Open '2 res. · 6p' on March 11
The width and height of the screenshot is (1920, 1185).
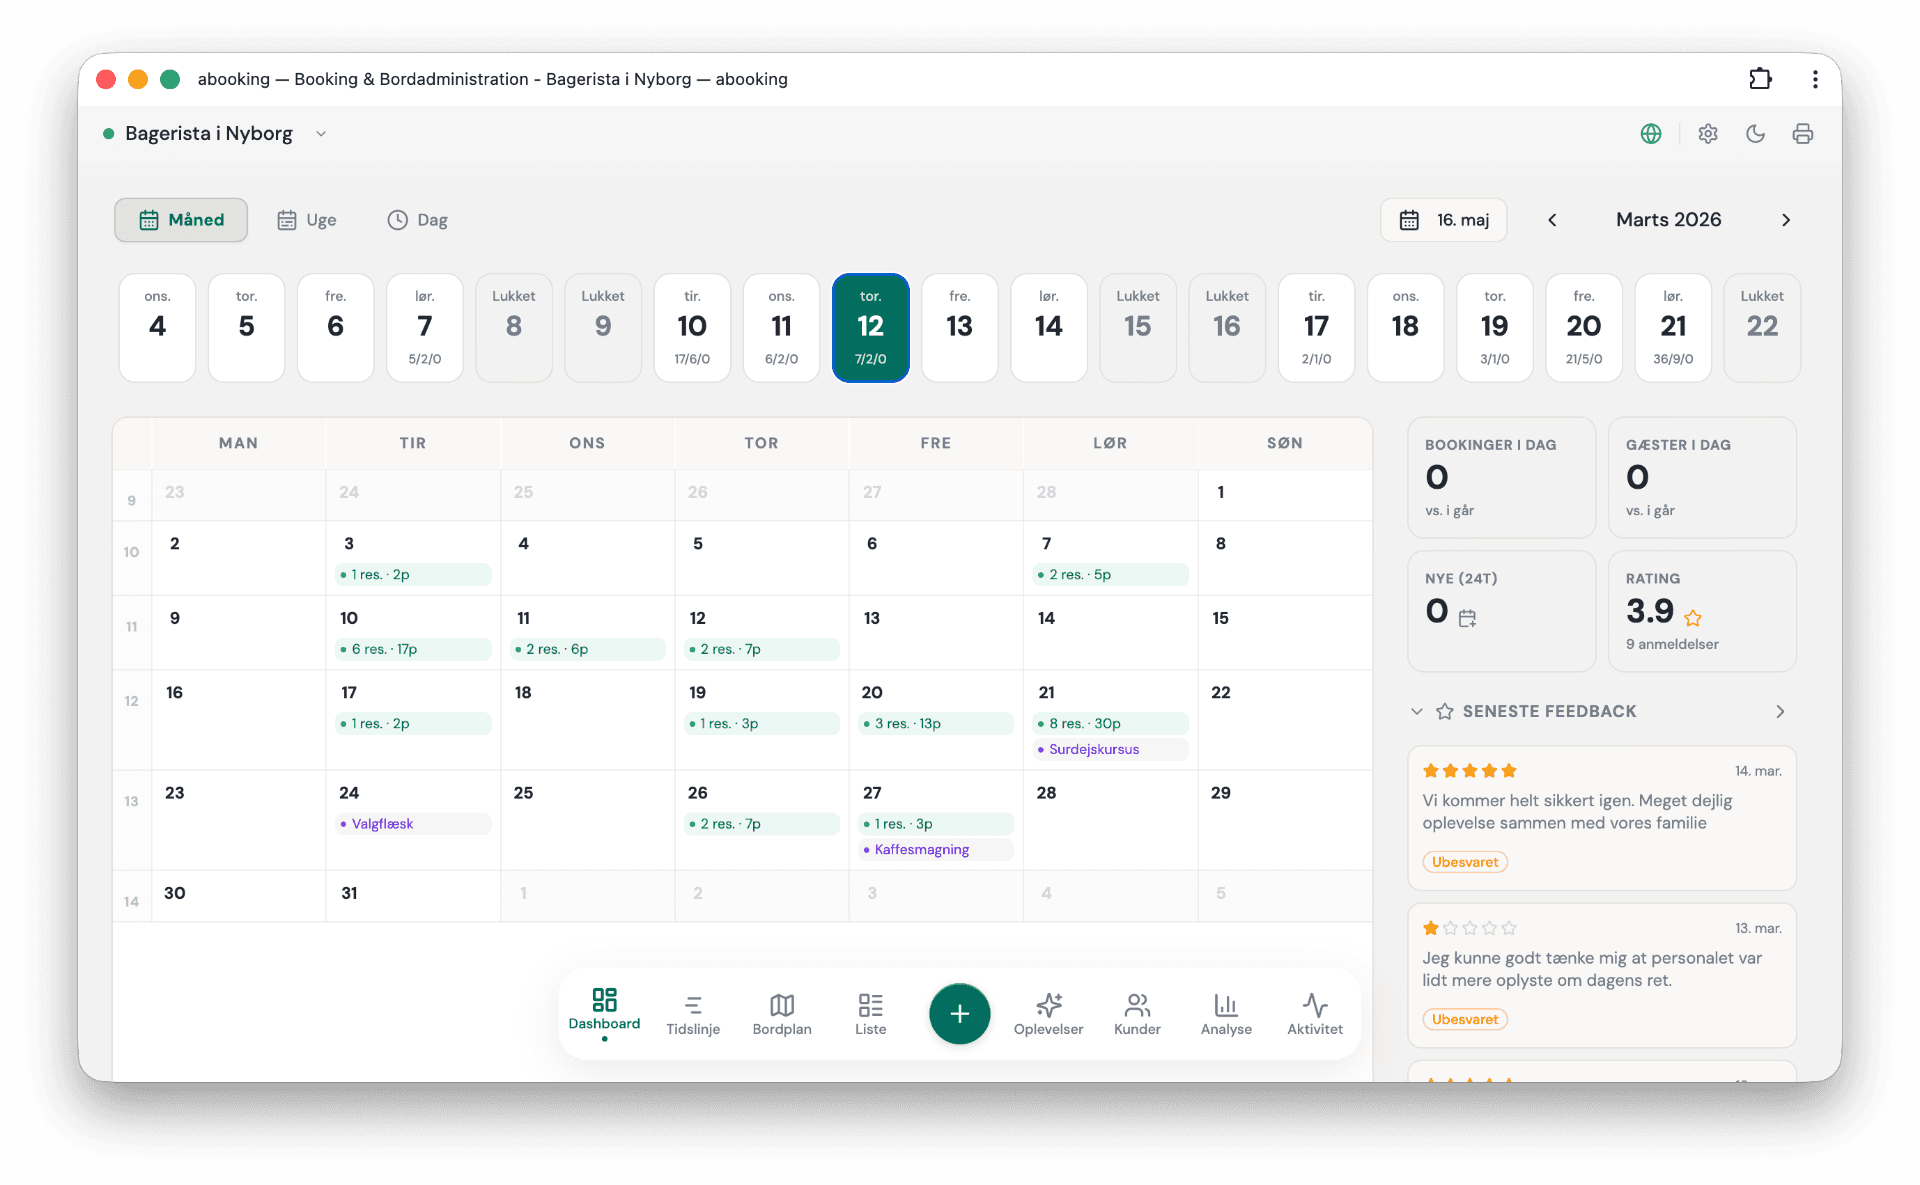(588, 649)
